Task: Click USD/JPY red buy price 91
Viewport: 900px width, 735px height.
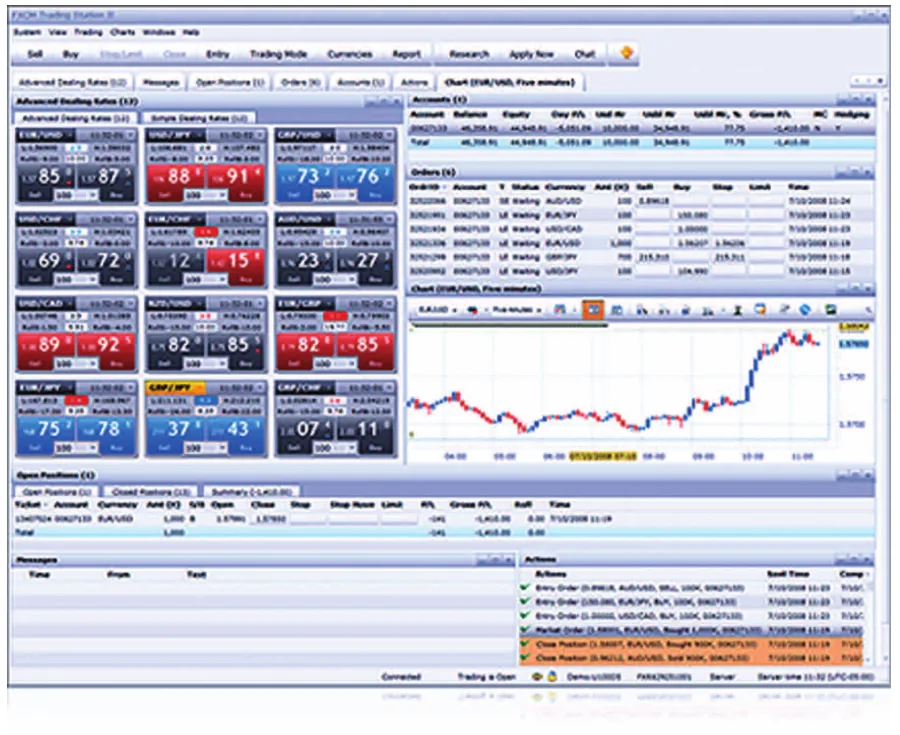Action: (x=236, y=176)
